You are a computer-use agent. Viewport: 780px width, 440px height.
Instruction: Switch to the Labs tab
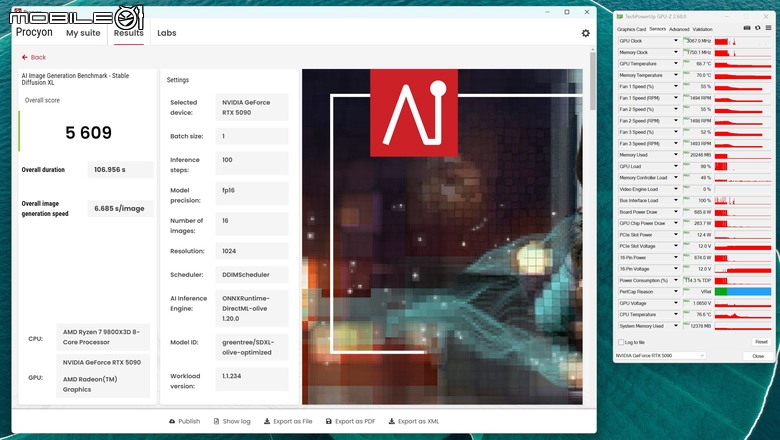pyautogui.click(x=167, y=33)
